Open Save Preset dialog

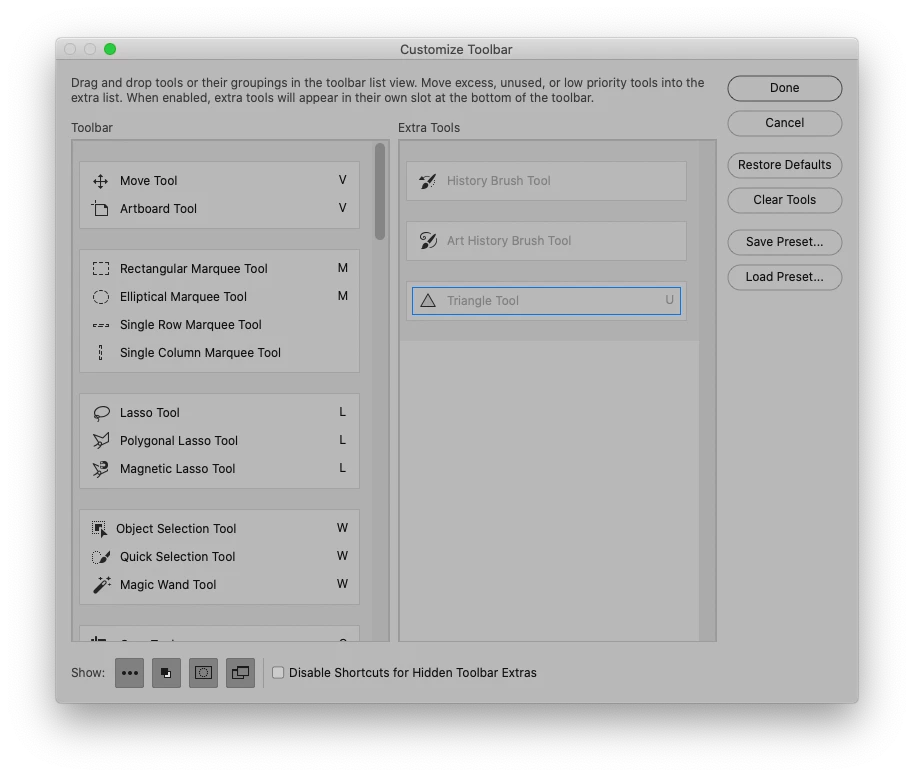[x=785, y=242]
